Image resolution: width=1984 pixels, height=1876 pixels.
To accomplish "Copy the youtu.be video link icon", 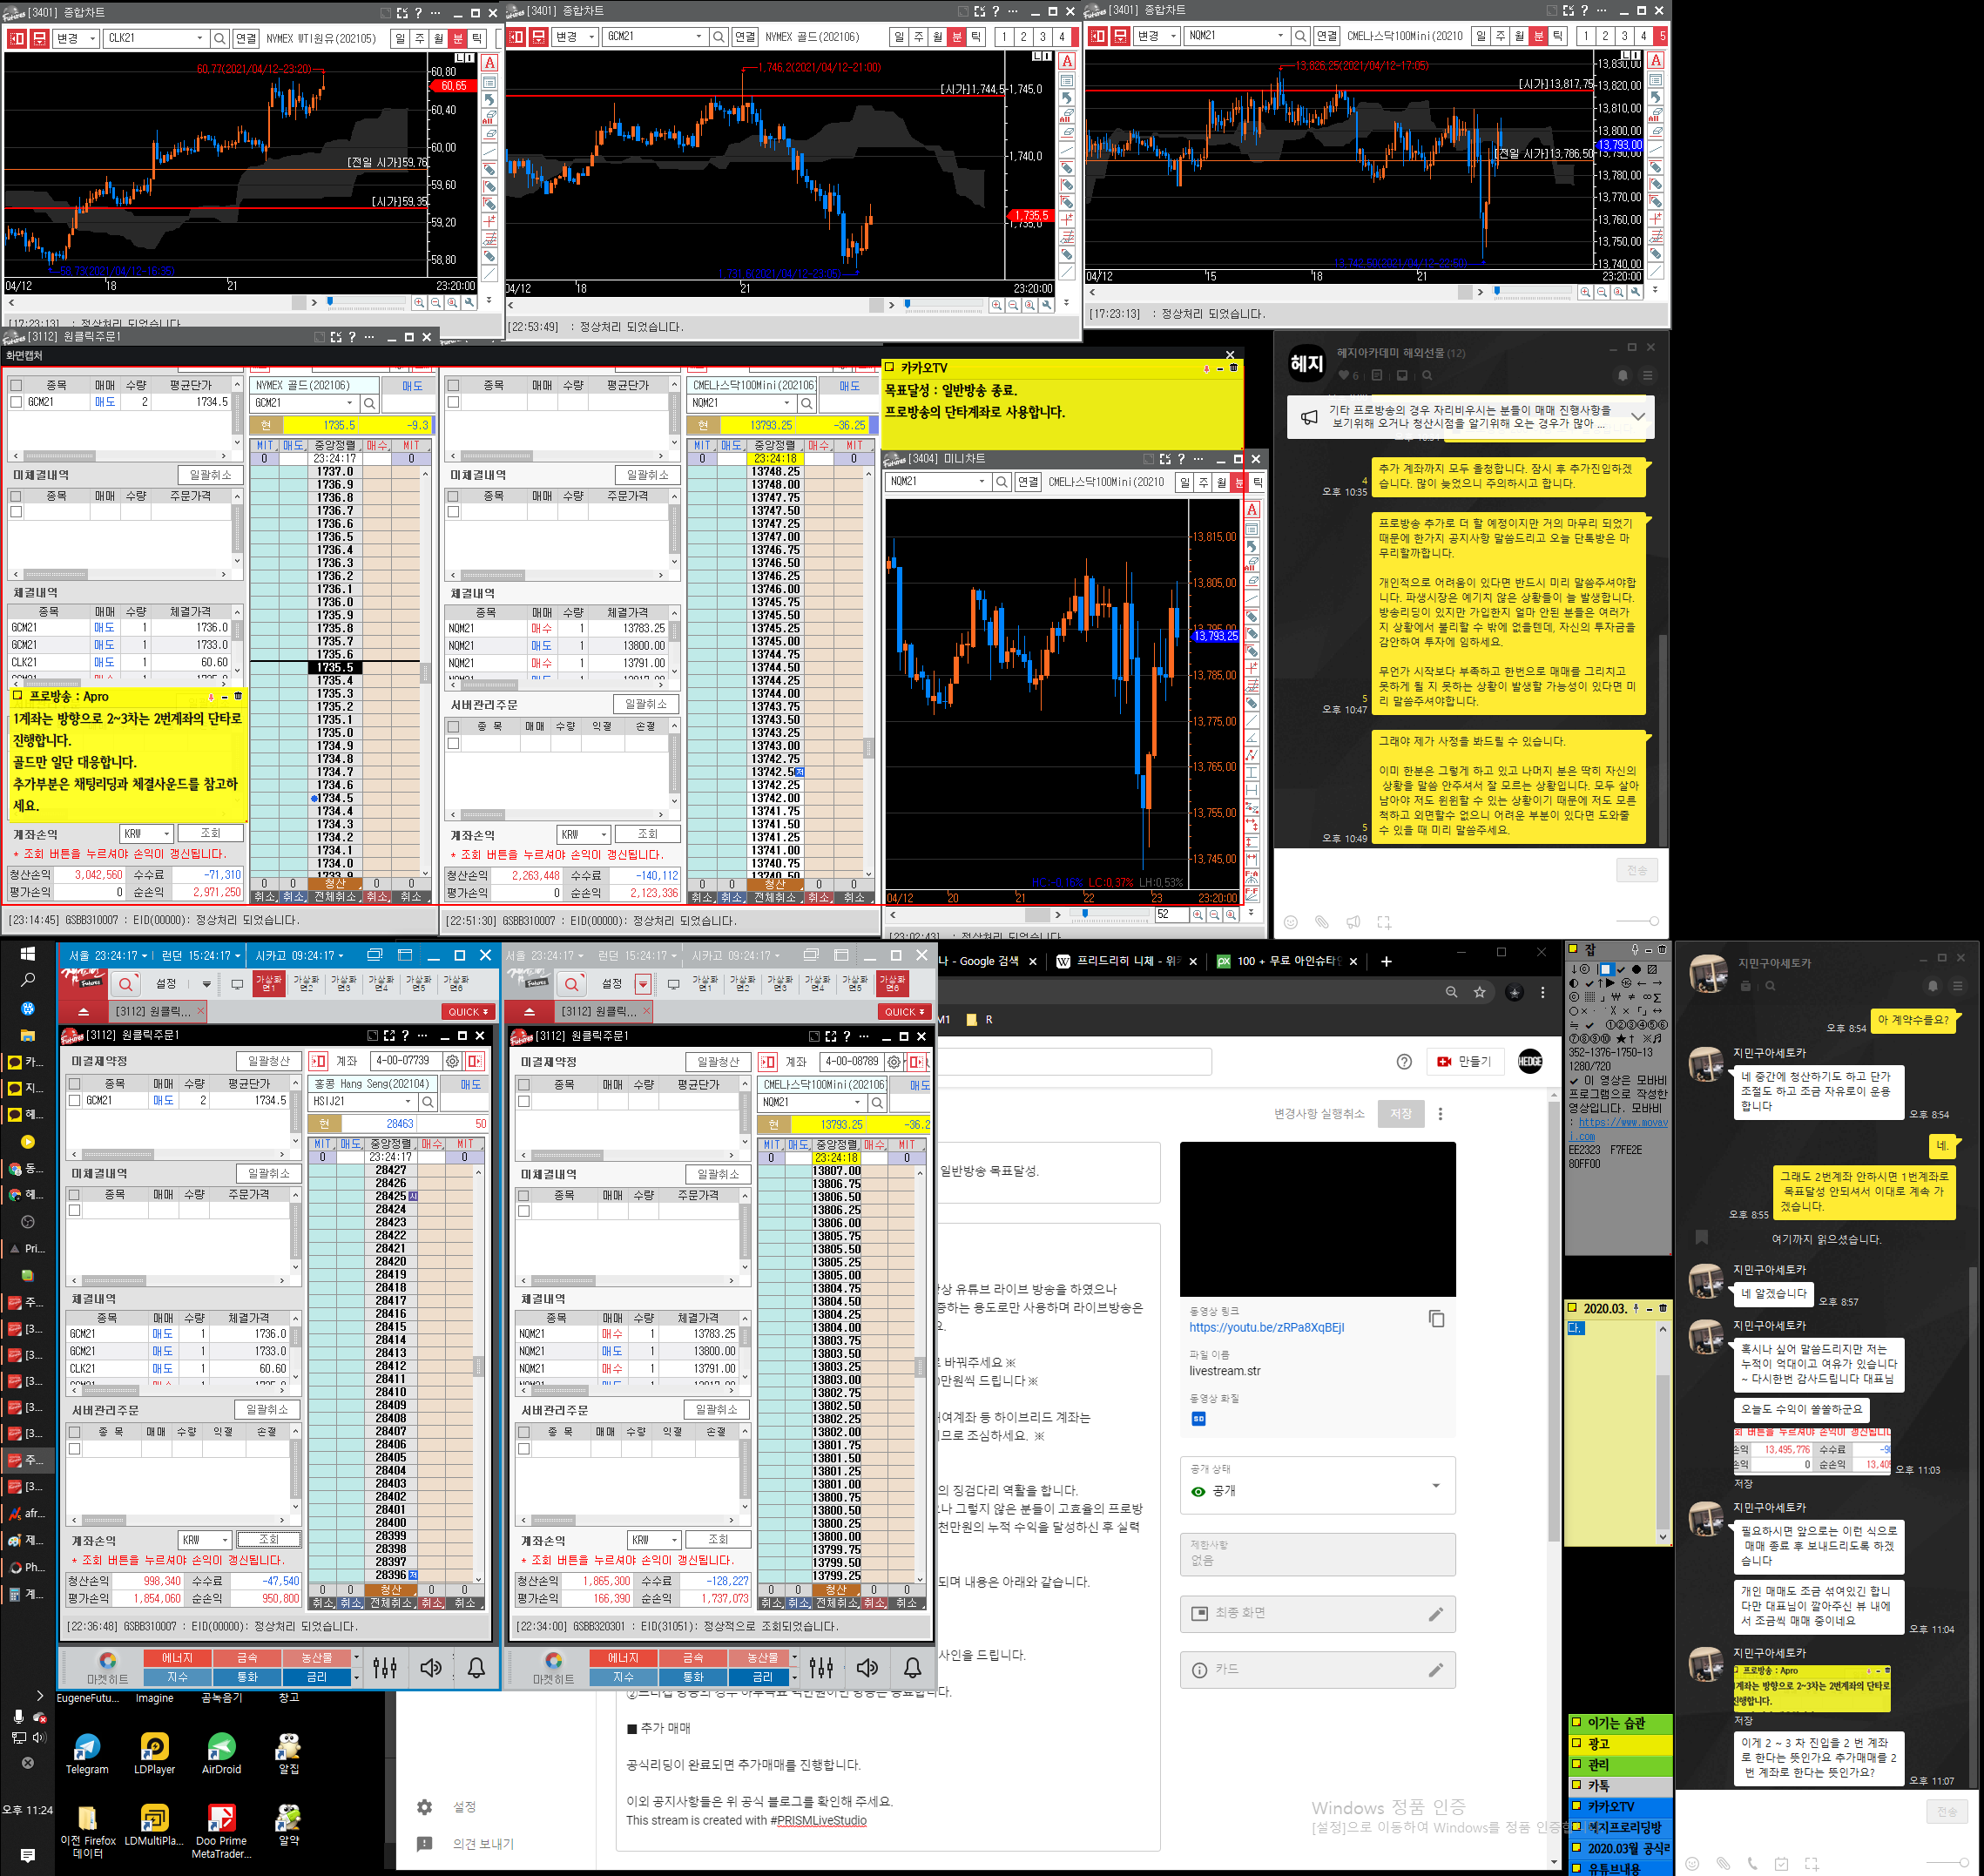I will pyautogui.click(x=1437, y=1319).
